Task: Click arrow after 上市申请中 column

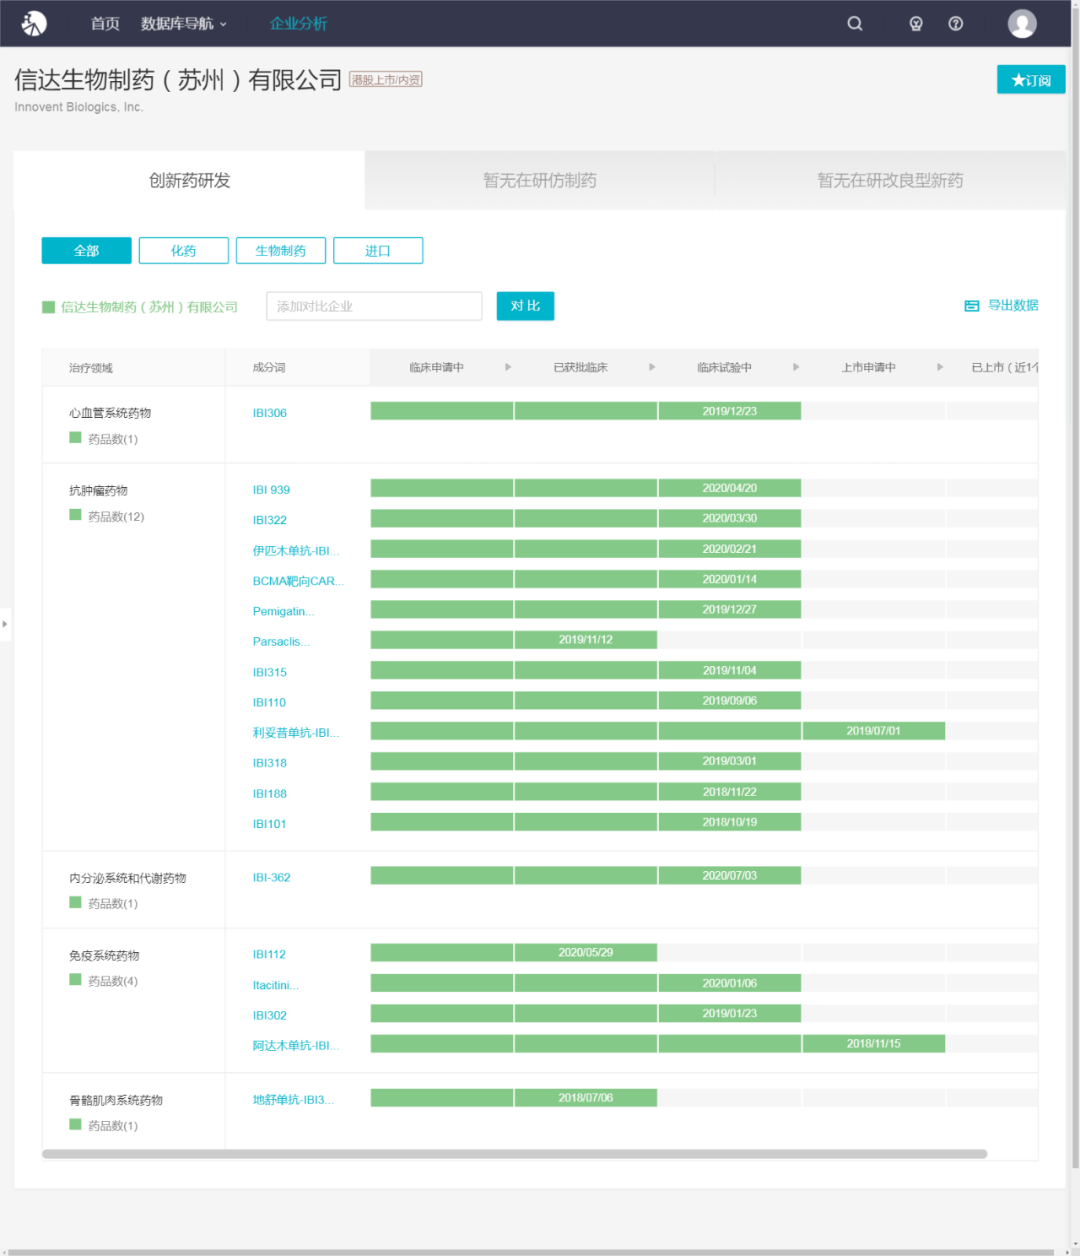Action: 940,367
